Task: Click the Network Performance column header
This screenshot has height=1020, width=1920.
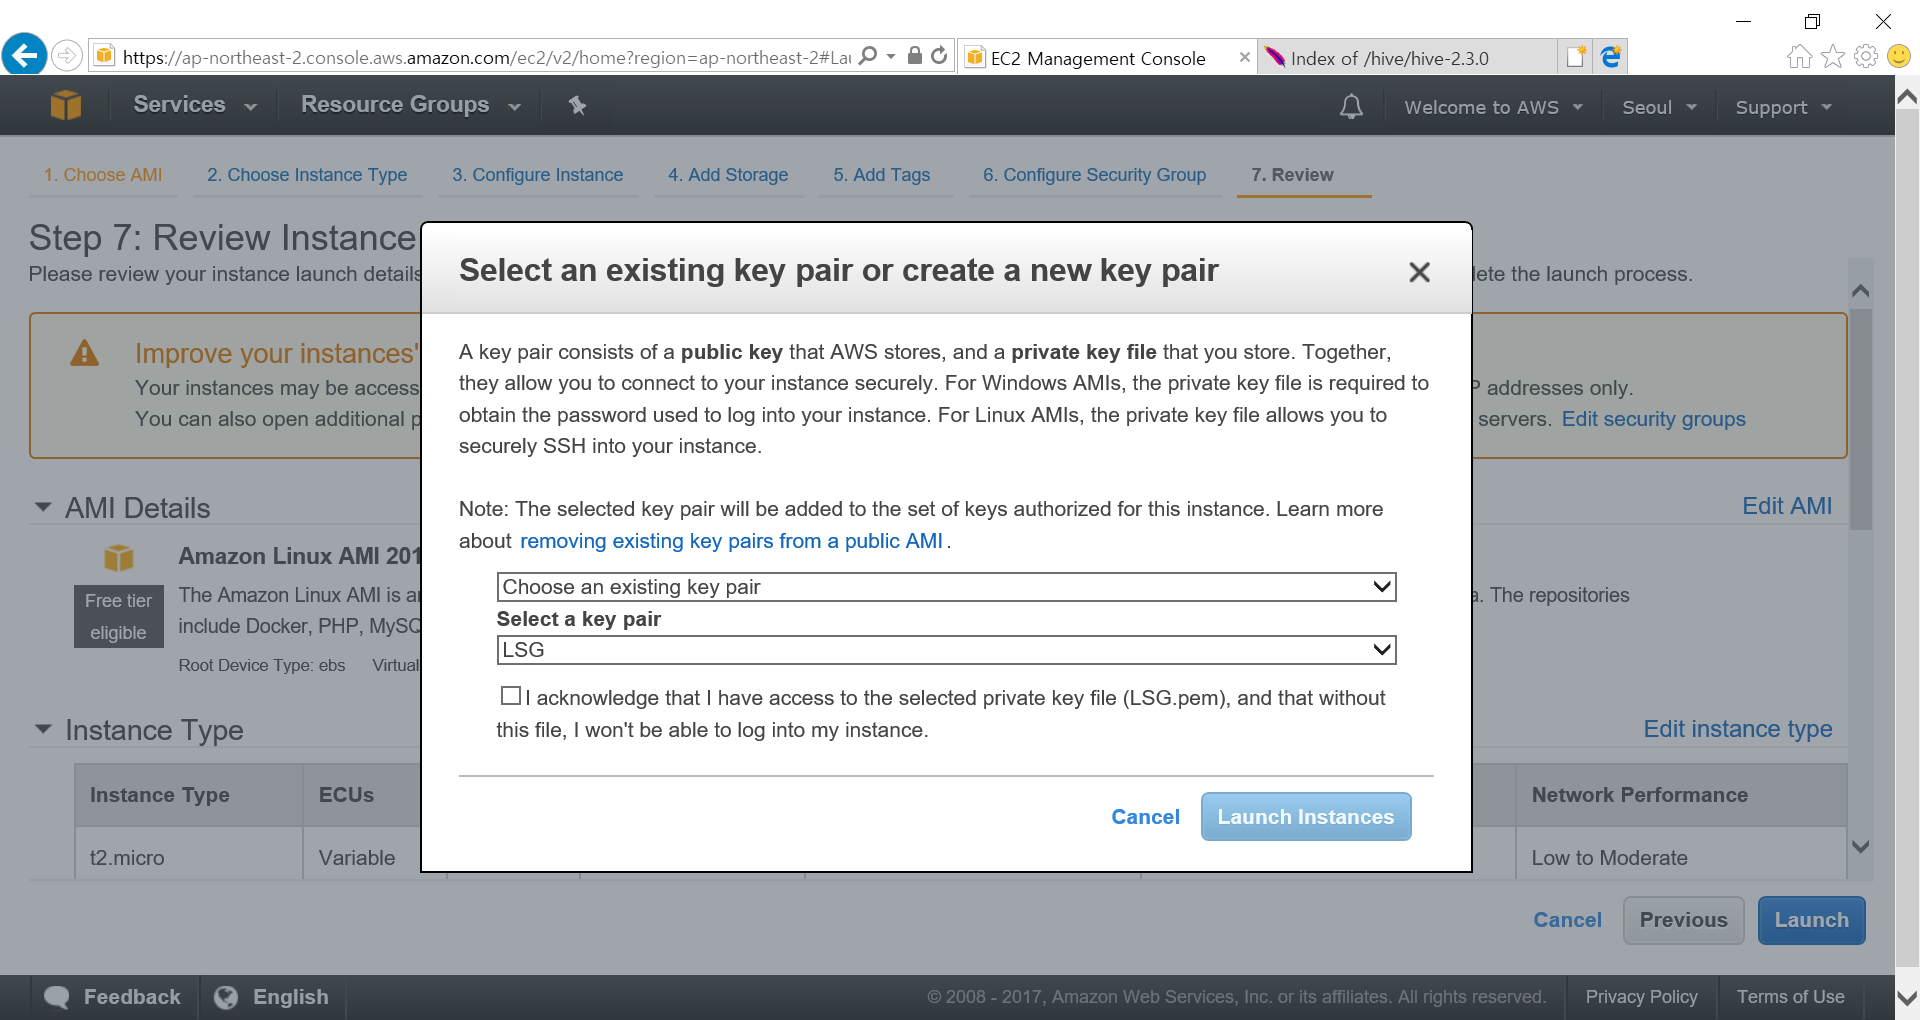Action: point(1680,795)
